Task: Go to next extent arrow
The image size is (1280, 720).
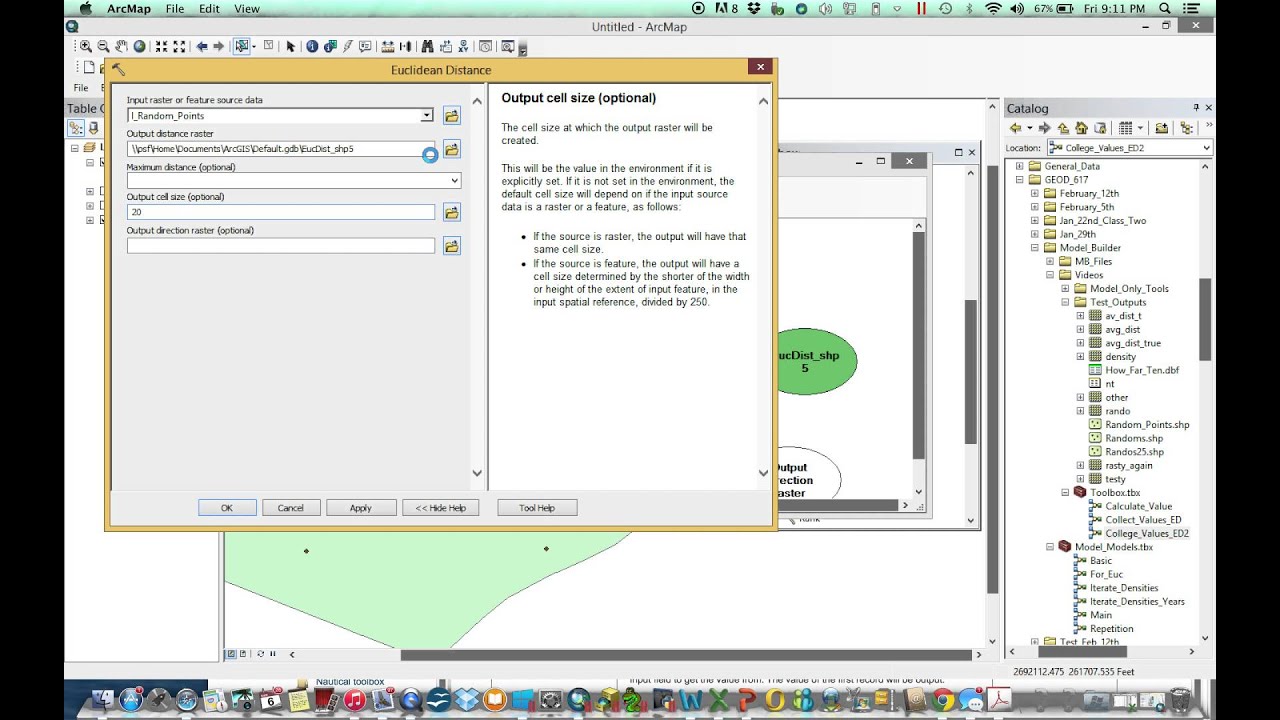Action: click(x=218, y=46)
